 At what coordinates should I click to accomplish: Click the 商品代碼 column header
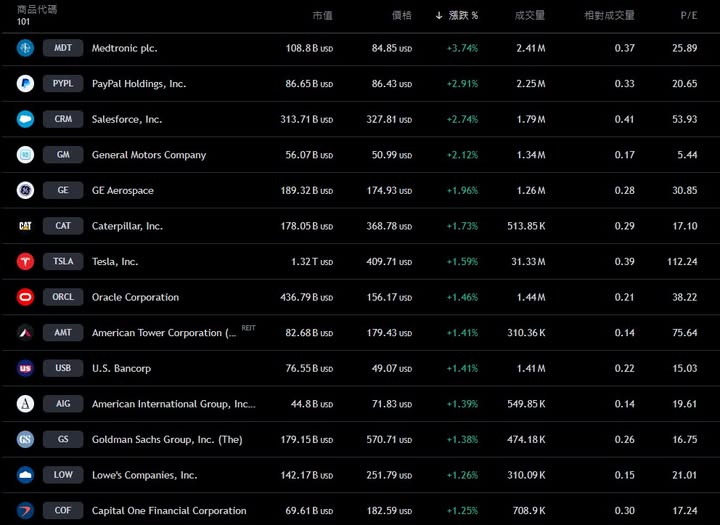(x=37, y=9)
